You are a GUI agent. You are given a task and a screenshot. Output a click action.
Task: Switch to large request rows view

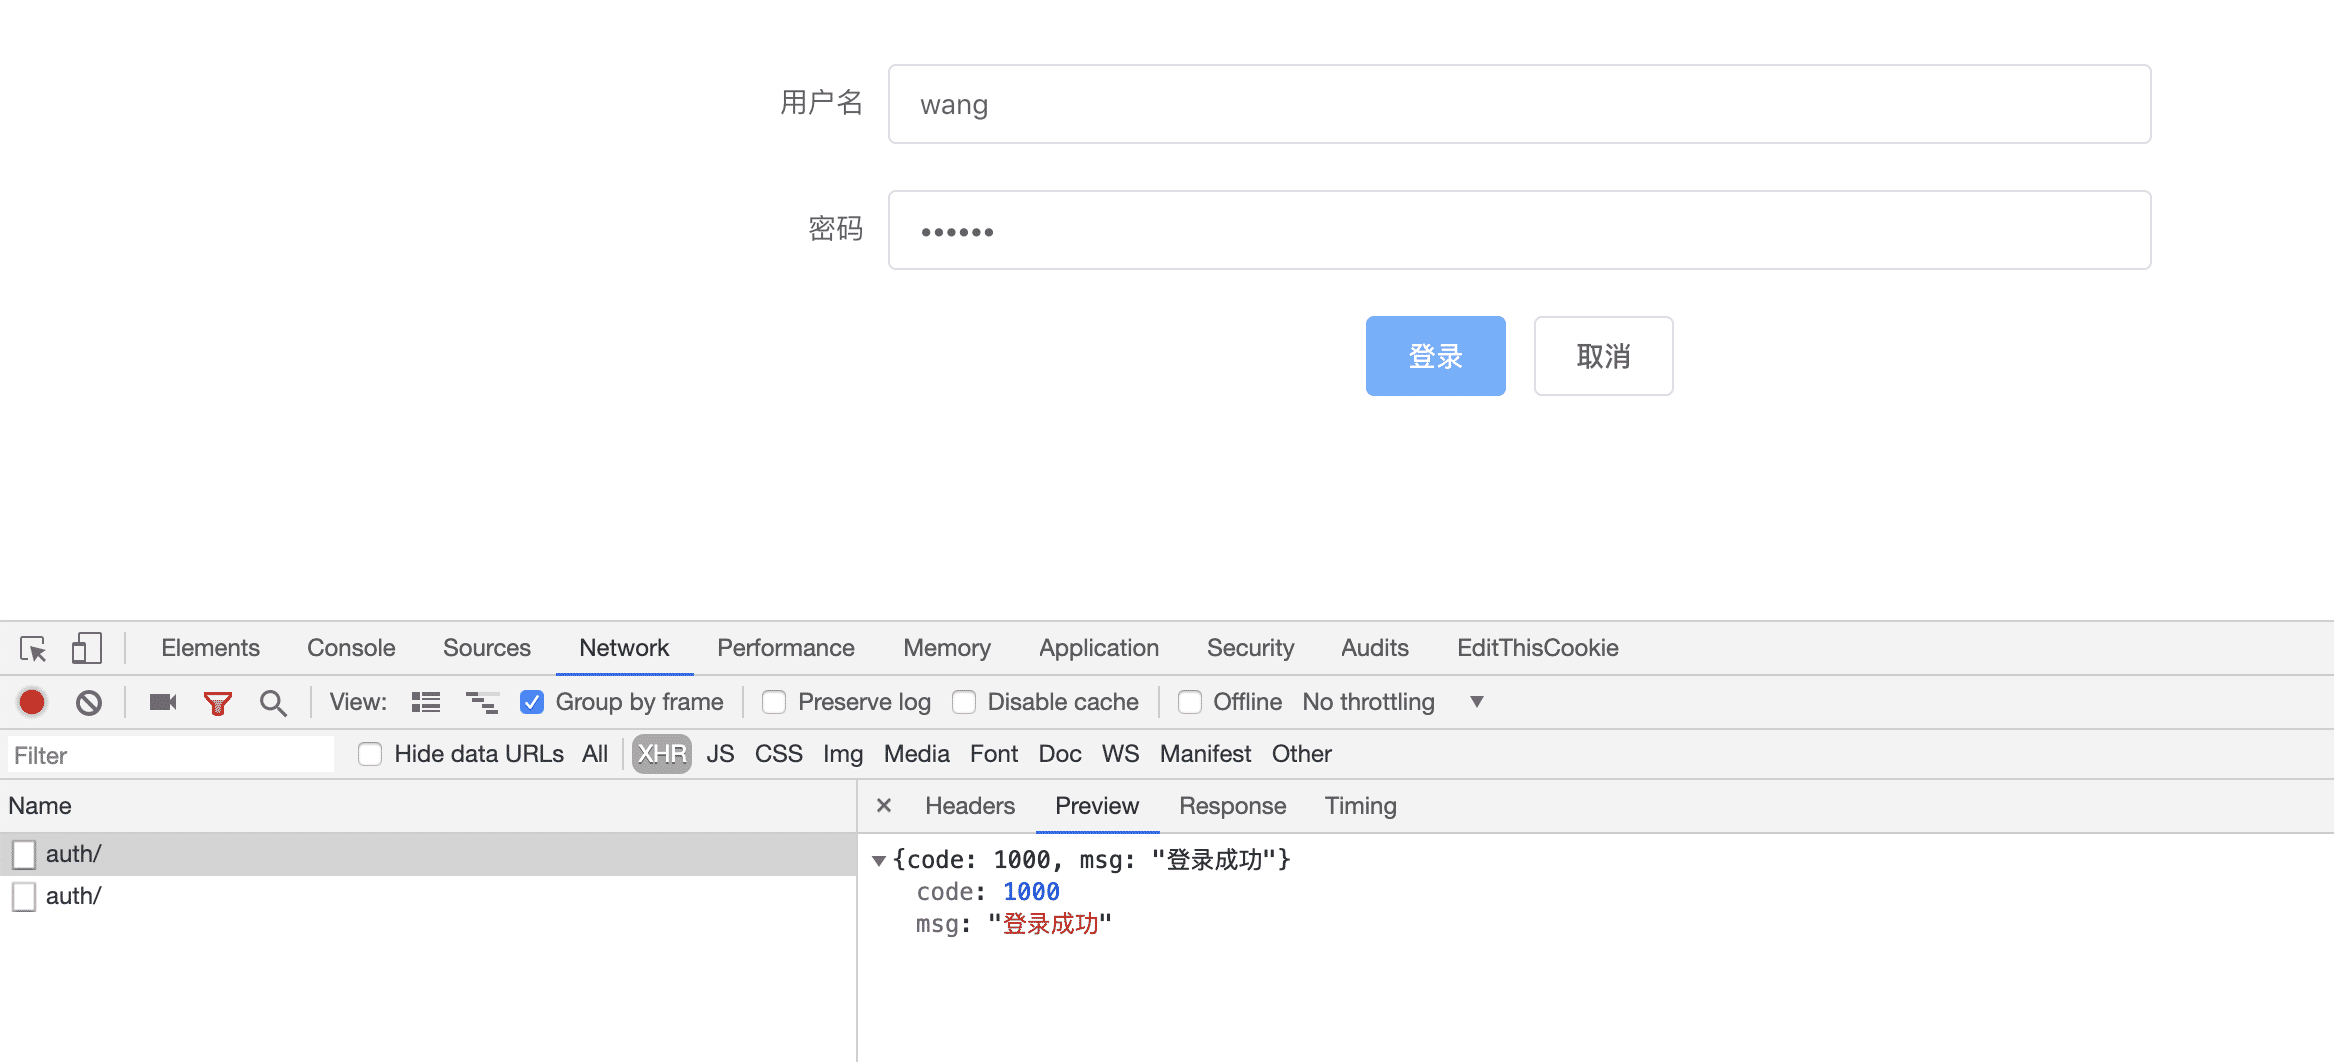click(x=425, y=703)
